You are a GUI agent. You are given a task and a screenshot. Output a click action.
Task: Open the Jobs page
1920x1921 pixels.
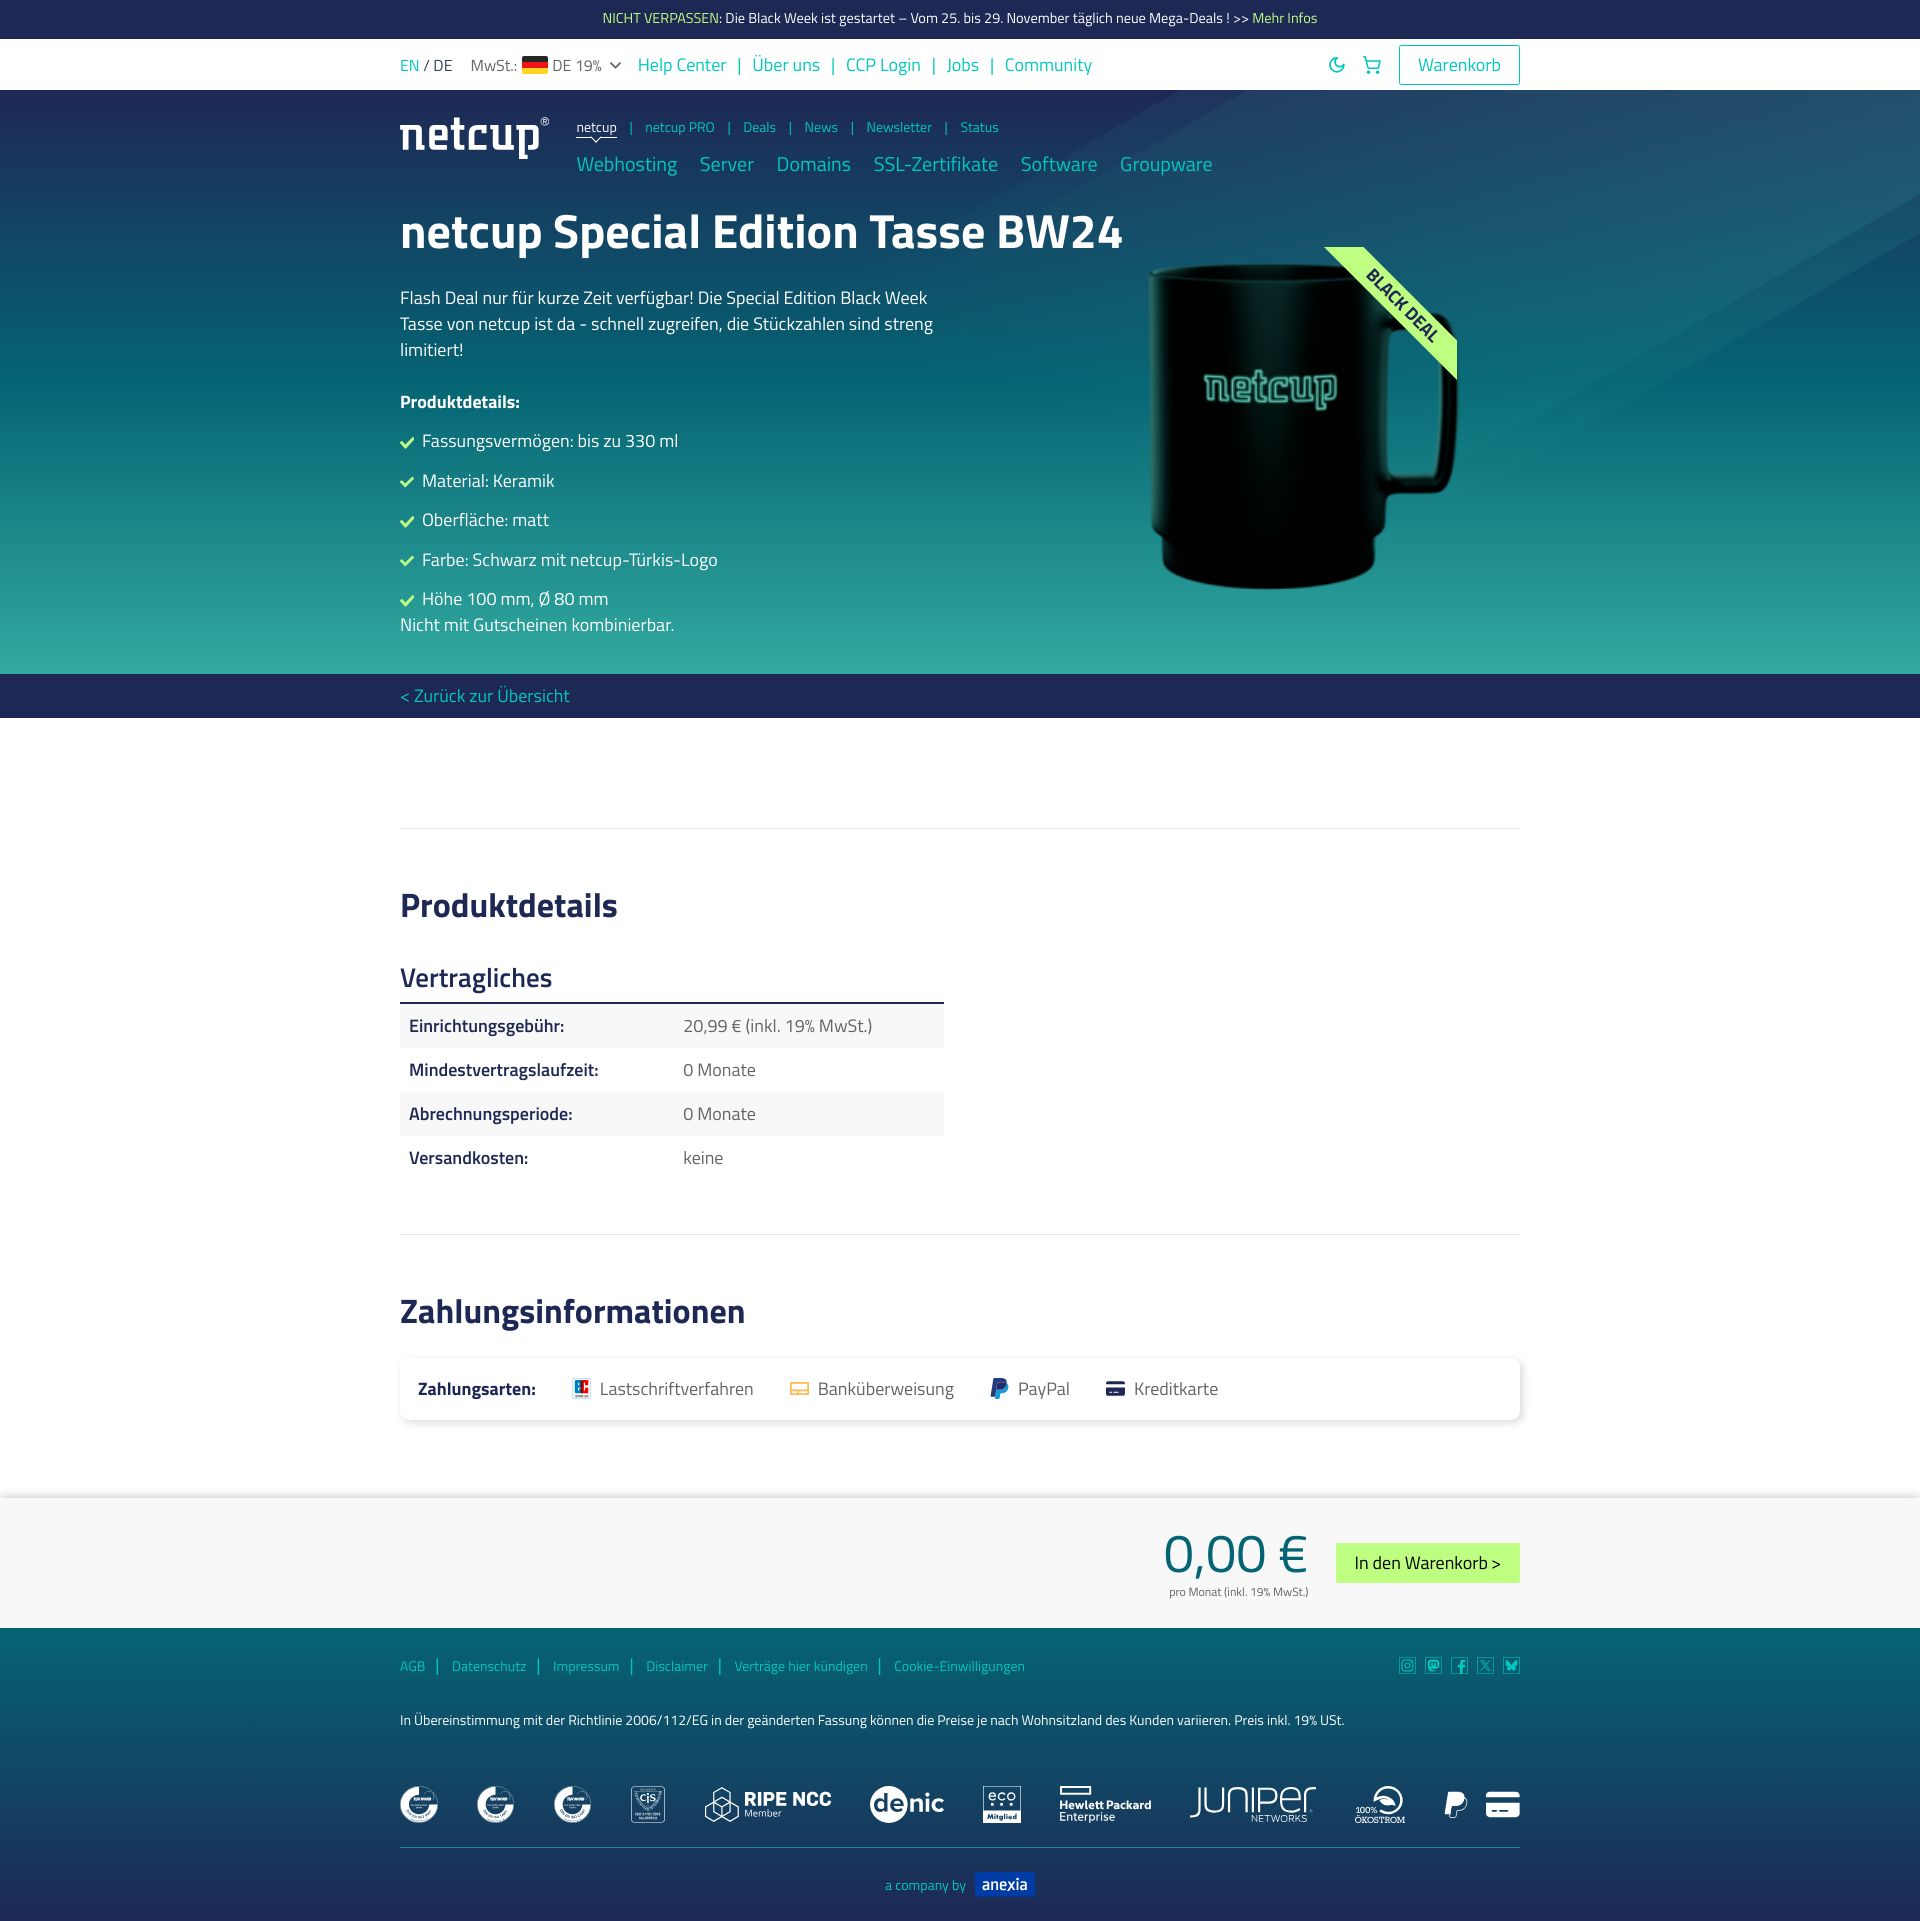(962, 65)
